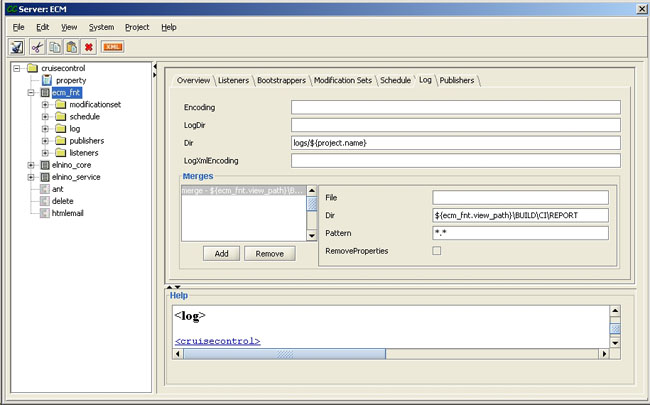The height and width of the screenshot is (405, 650).
Task: Click the CC application icon in title bar
Action: (11, 9)
